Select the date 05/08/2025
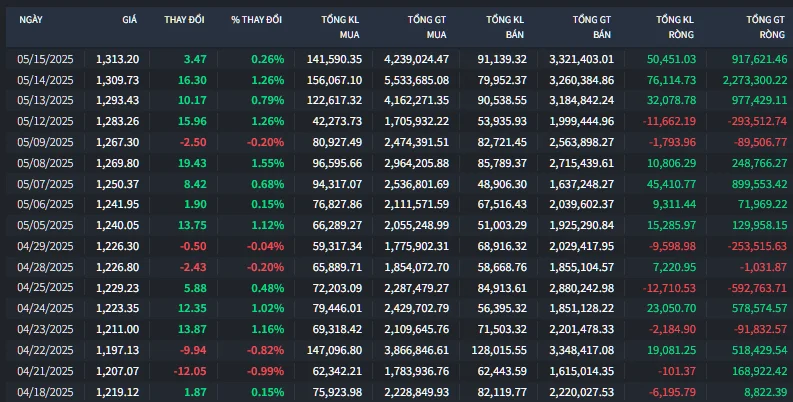Screen dimensions: 793x402 tap(45, 163)
